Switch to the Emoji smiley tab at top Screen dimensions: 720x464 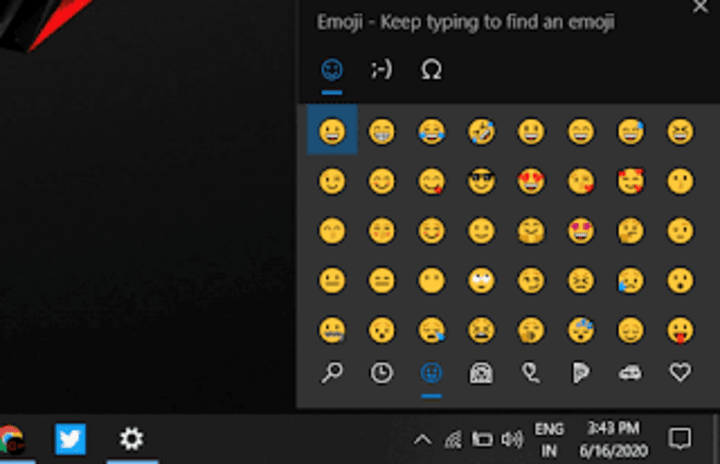coord(332,70)
